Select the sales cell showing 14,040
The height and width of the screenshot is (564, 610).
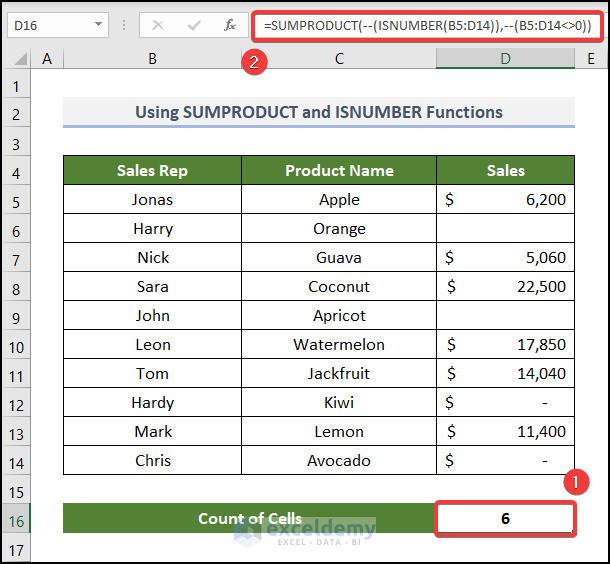505,373
